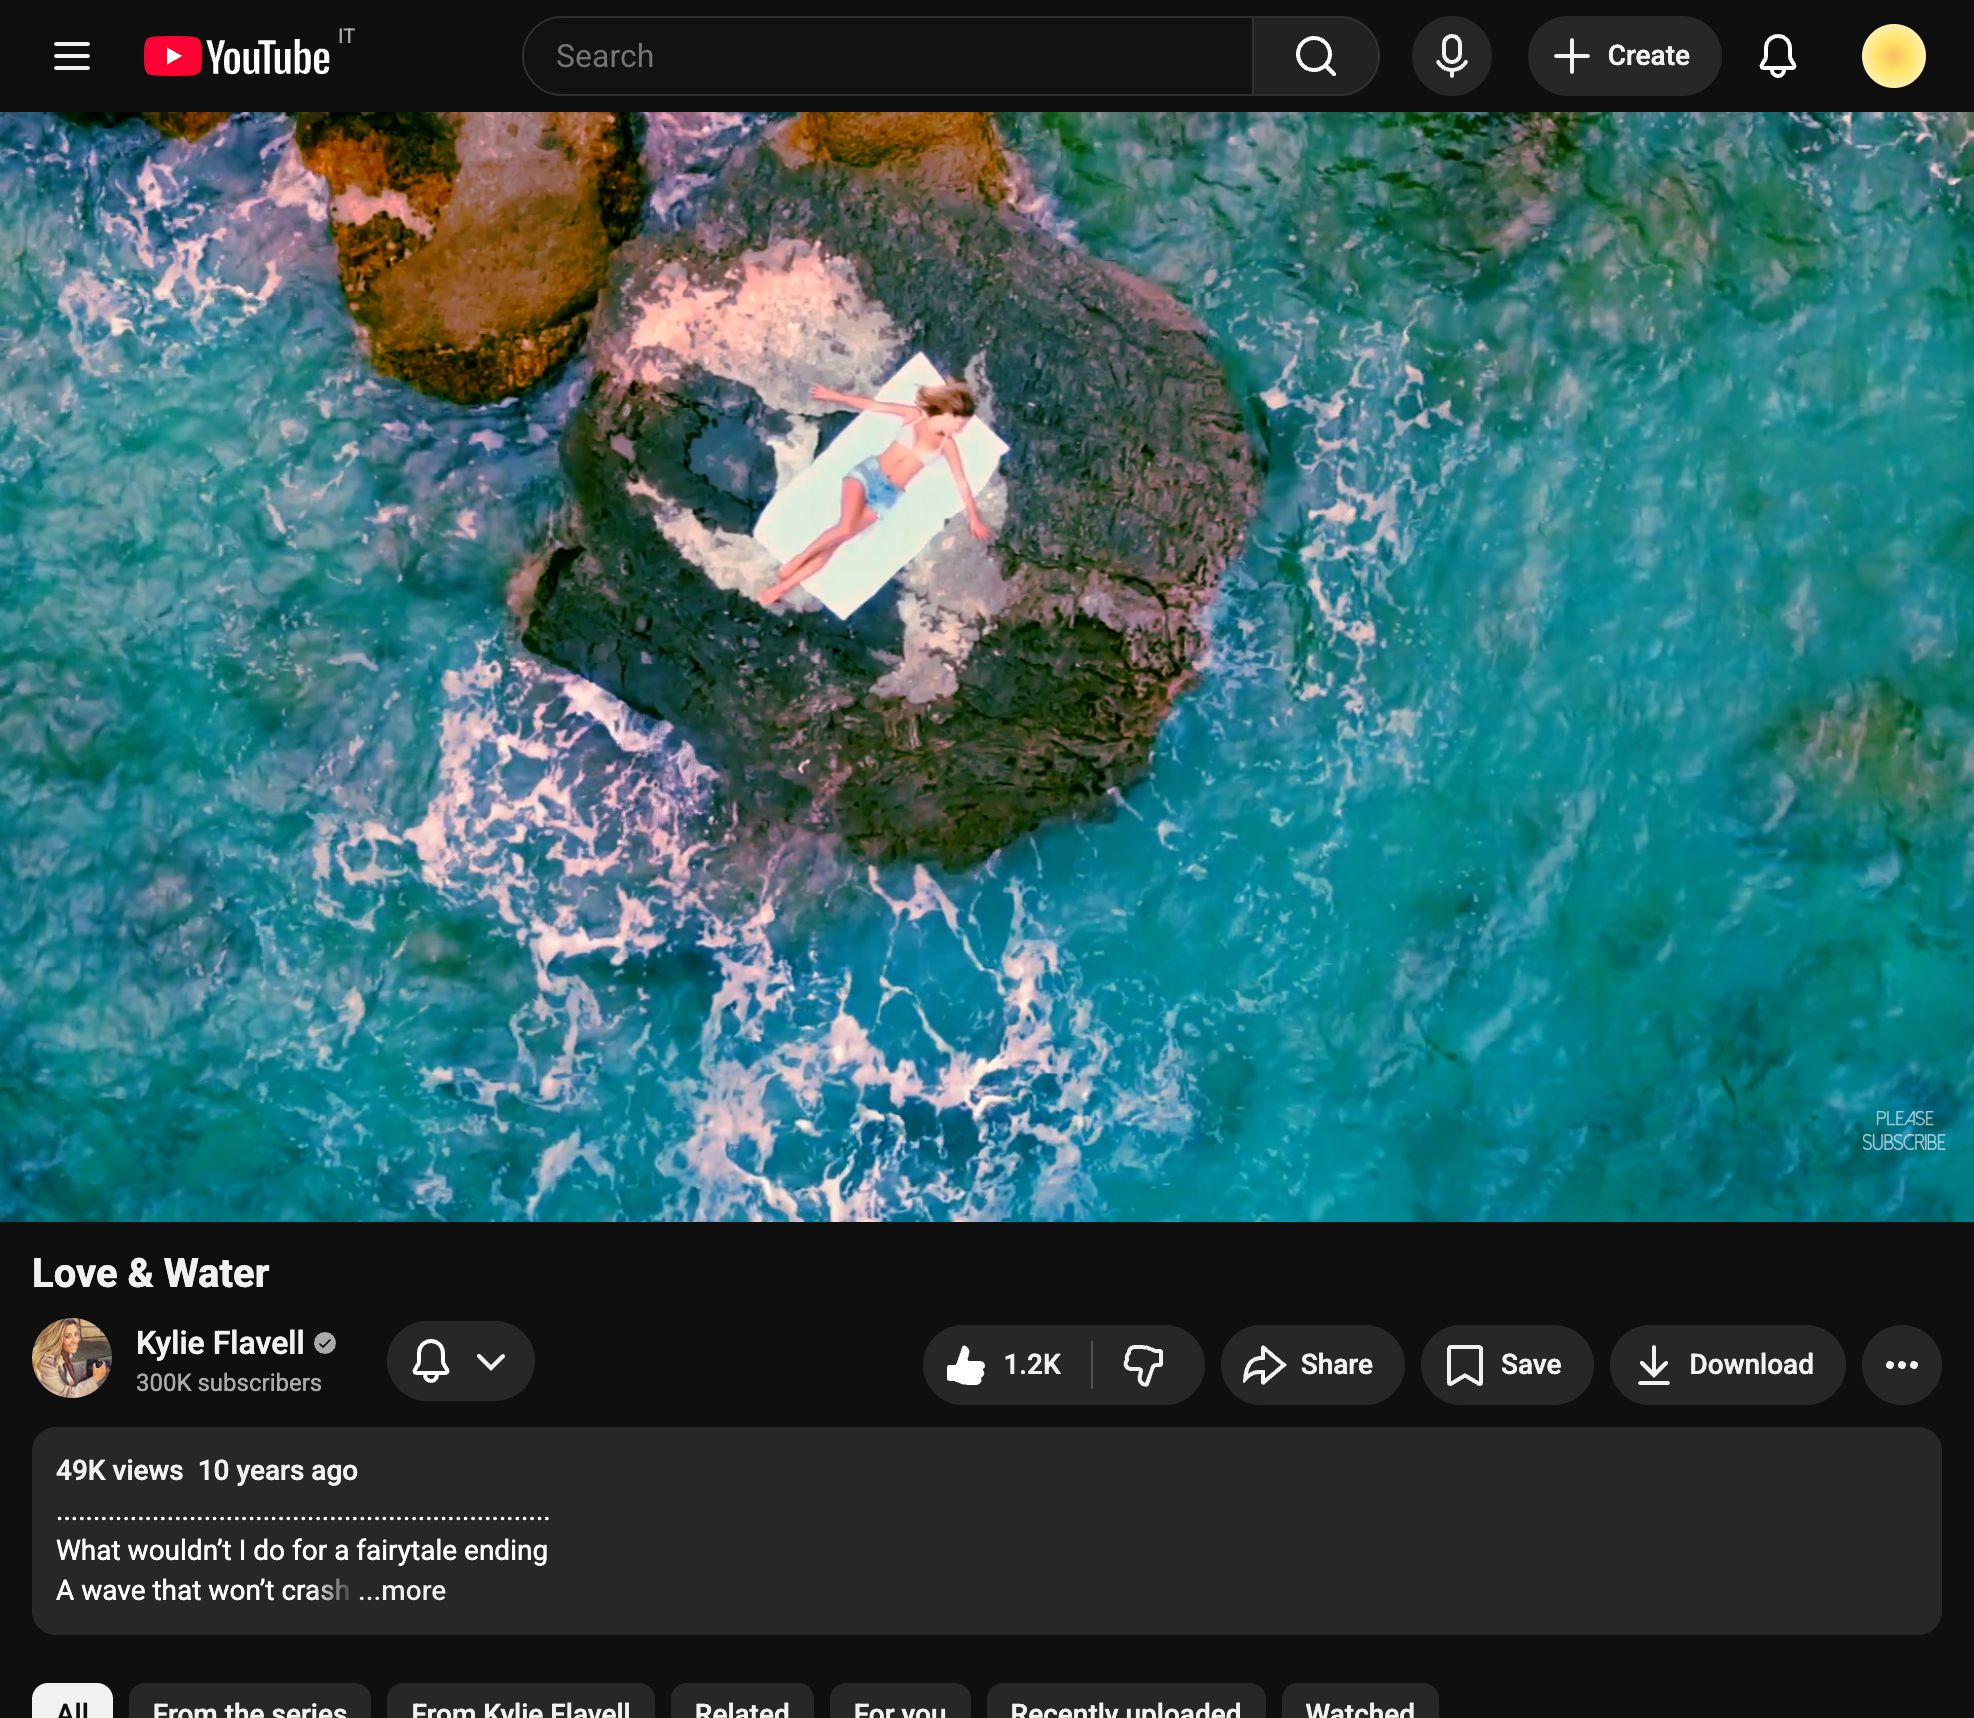
Task: Download the video
Action: pos(1727,1364)
